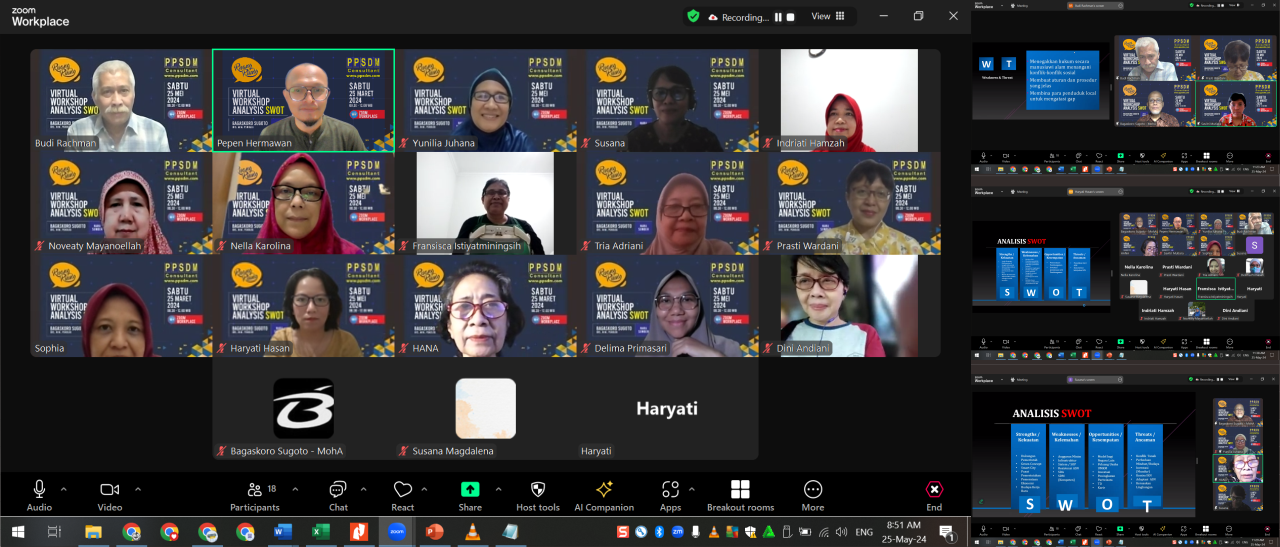The width and height of the screenshot is (1280, 547).
Task: Expand video options arrow next to Video
Action: [134, 489]
